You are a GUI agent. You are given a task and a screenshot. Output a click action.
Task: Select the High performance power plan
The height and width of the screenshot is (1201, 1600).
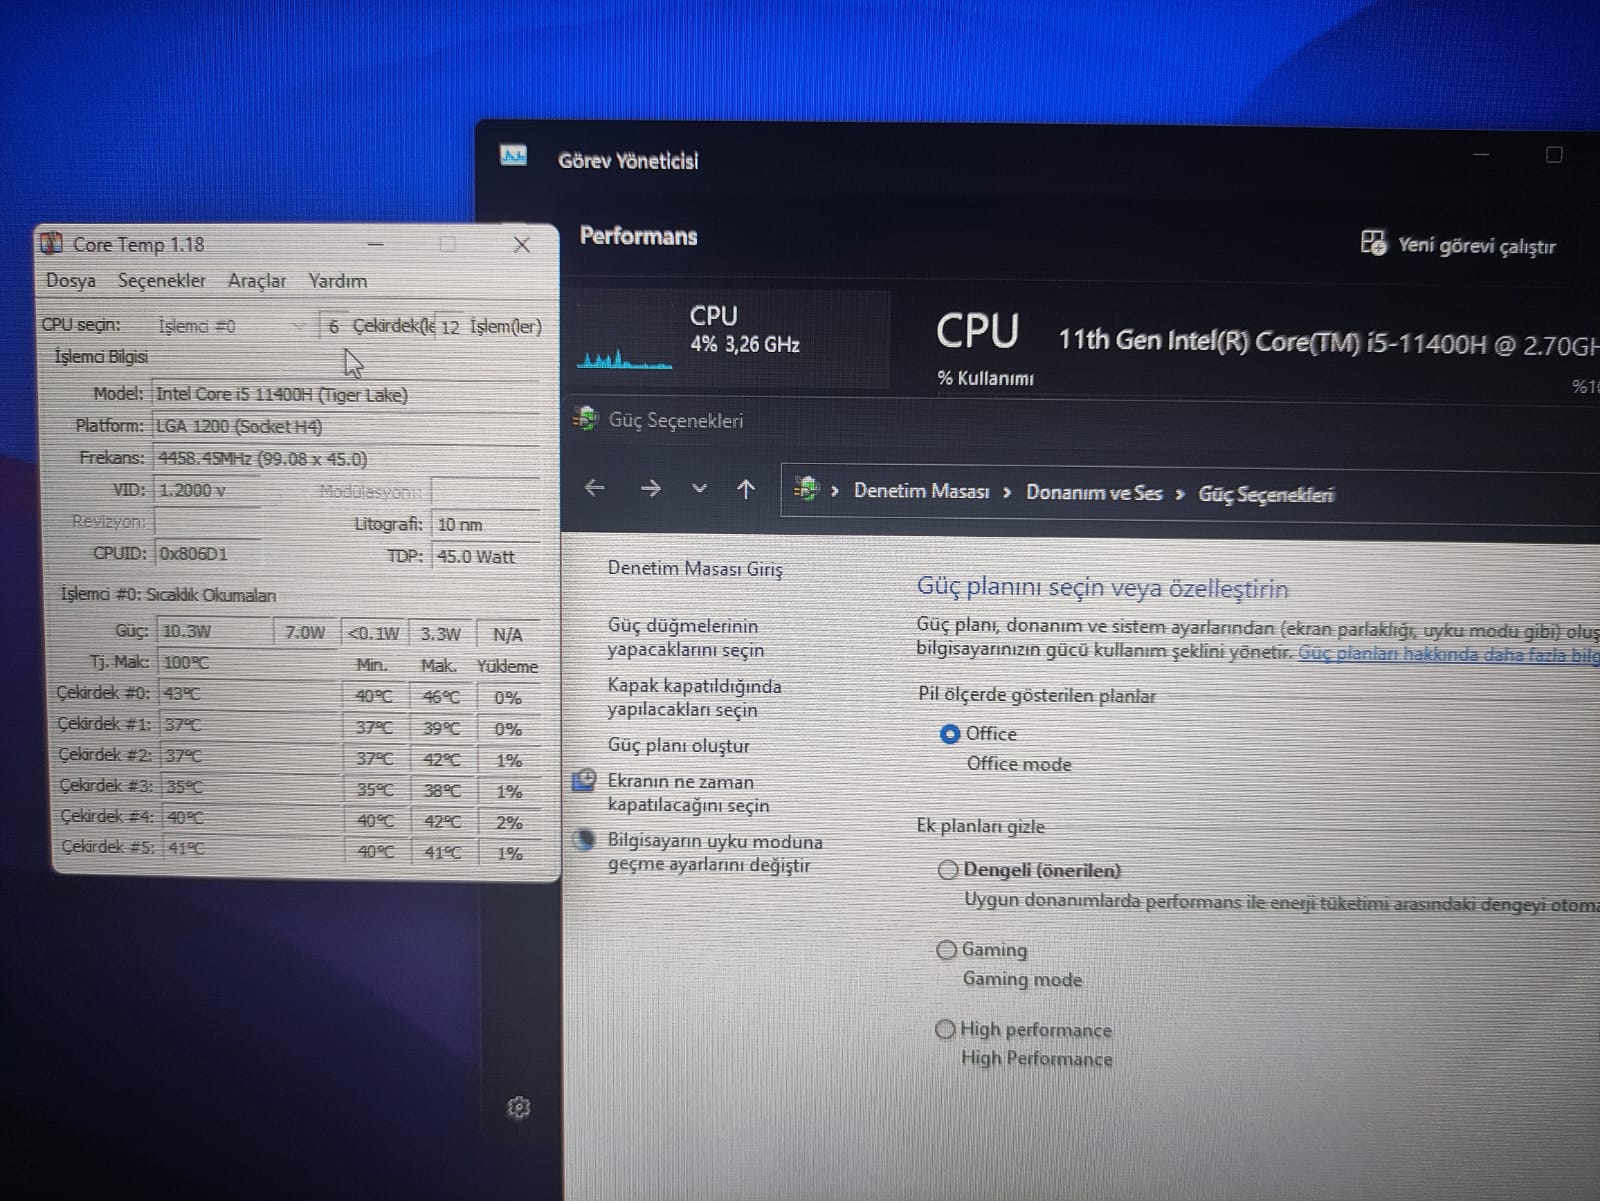click(x=945, y=1029)
